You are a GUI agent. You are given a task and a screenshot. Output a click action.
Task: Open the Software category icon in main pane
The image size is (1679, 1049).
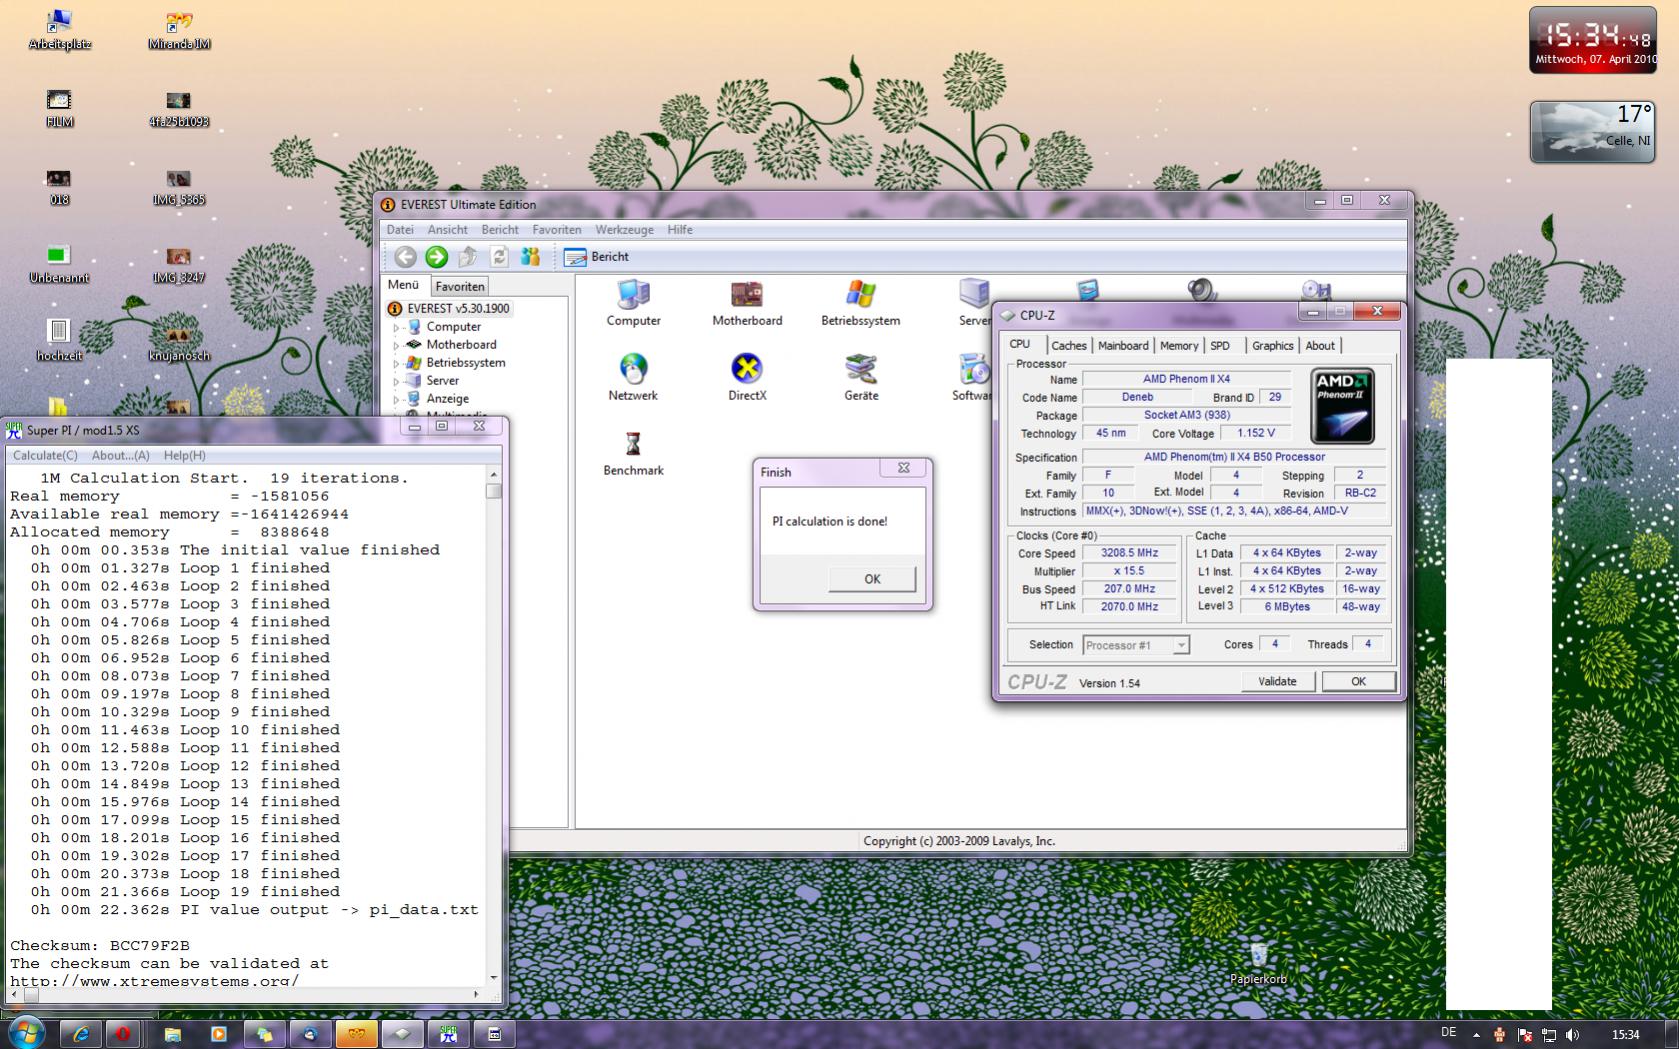972,378
